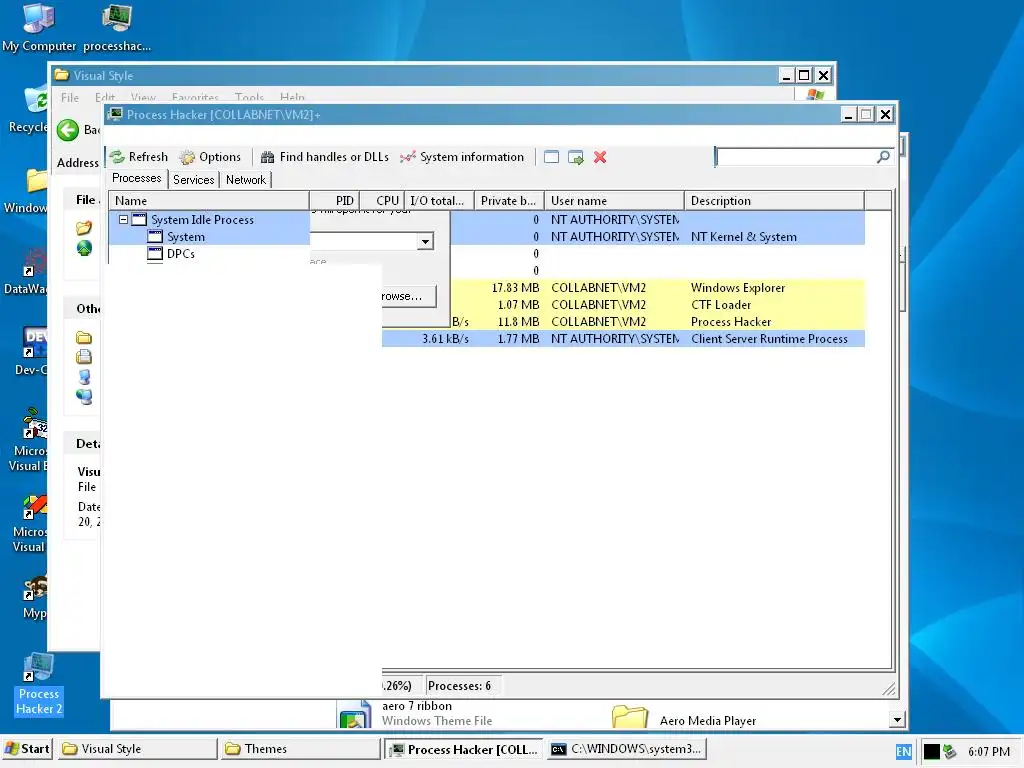Open System information window
The width and height of the screenshot is (1024, 768).
point(462,157)
